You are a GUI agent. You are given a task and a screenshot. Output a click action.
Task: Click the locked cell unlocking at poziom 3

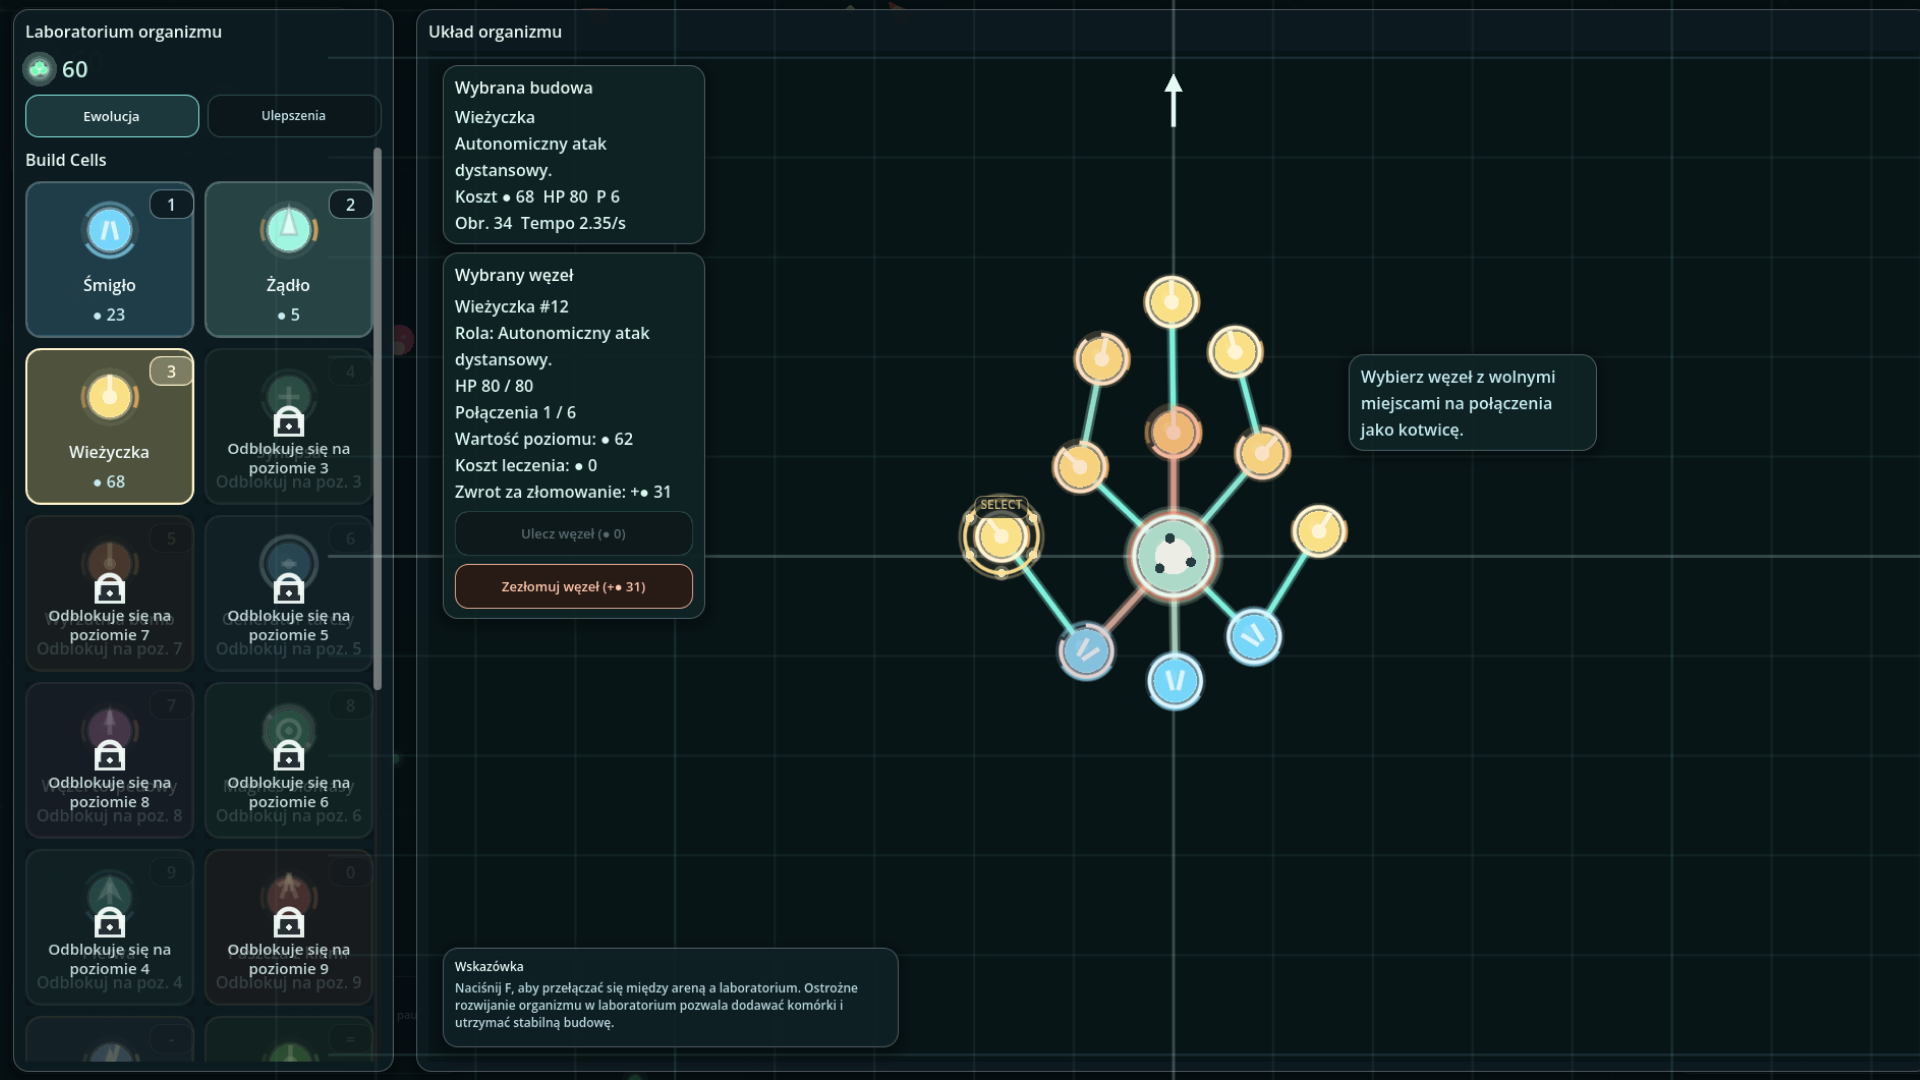pos(288,426)
